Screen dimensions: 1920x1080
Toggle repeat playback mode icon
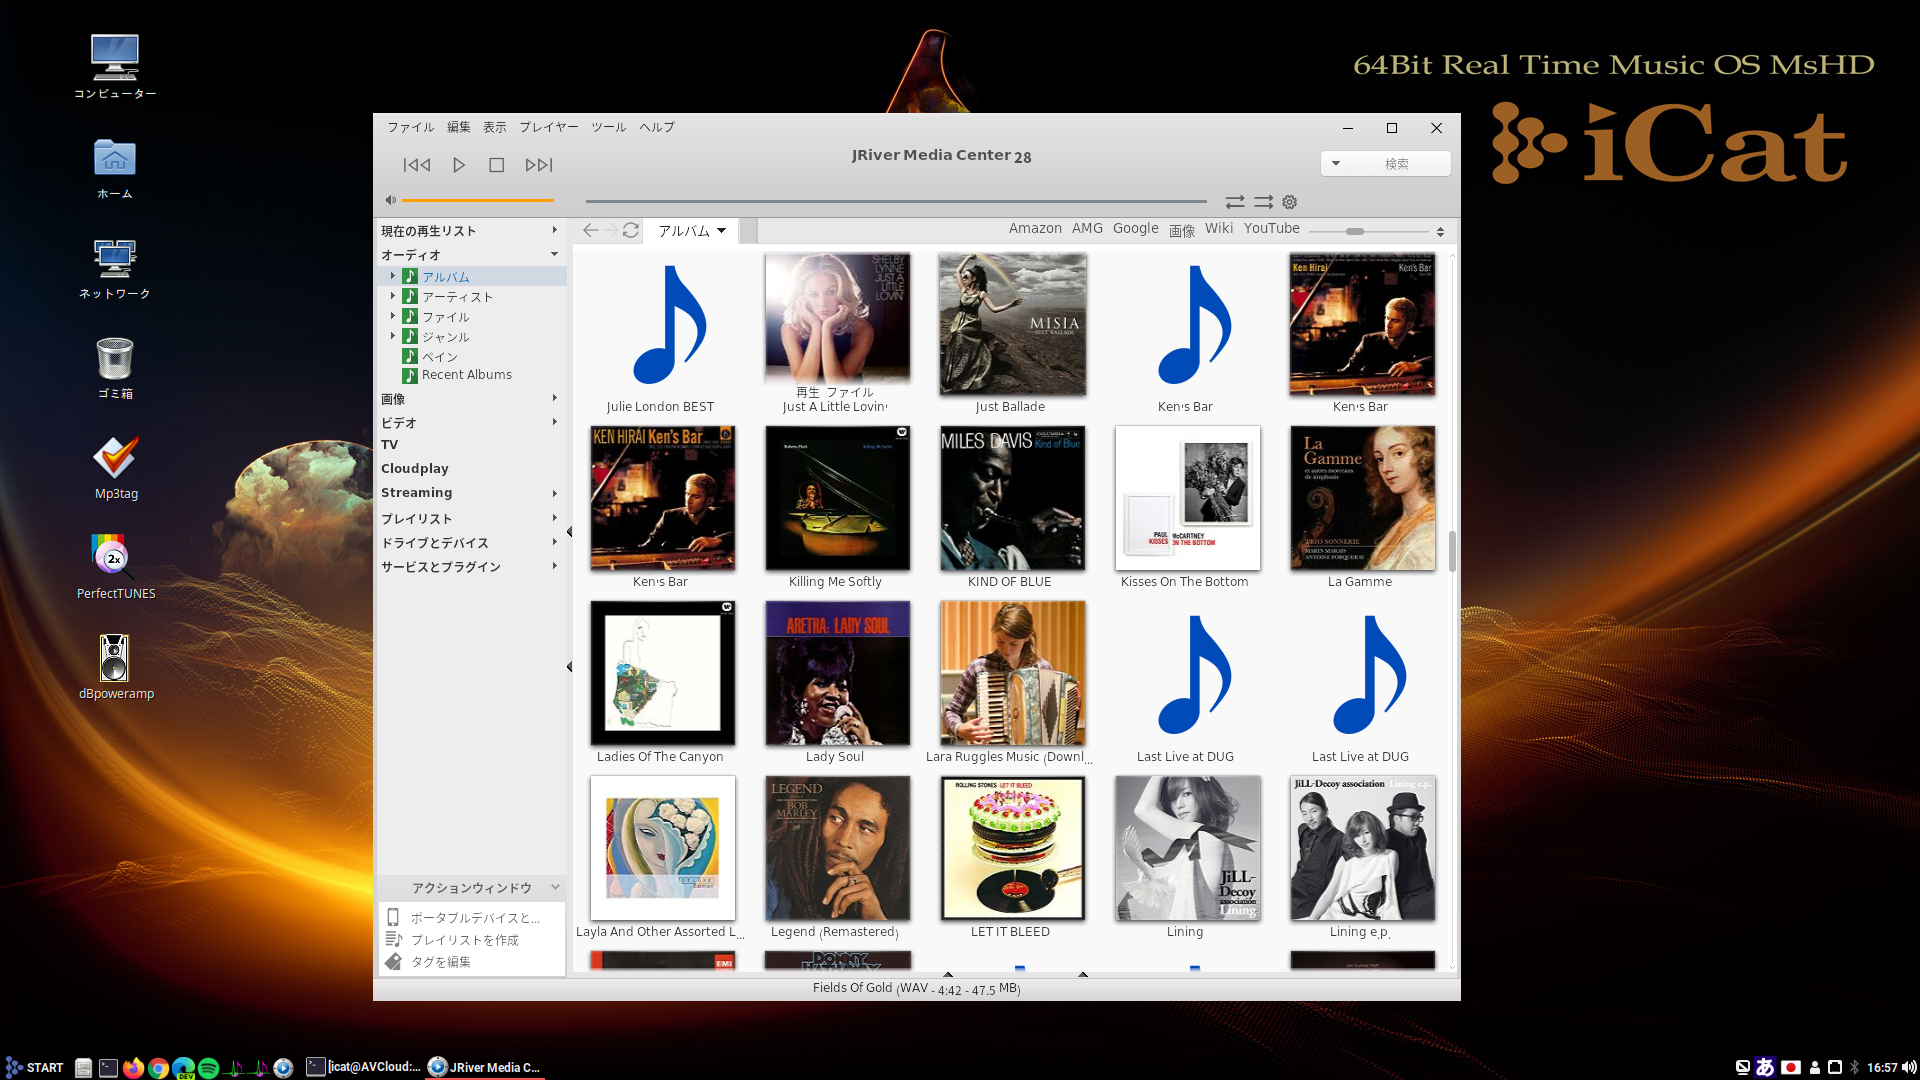tap(1235, 202)
